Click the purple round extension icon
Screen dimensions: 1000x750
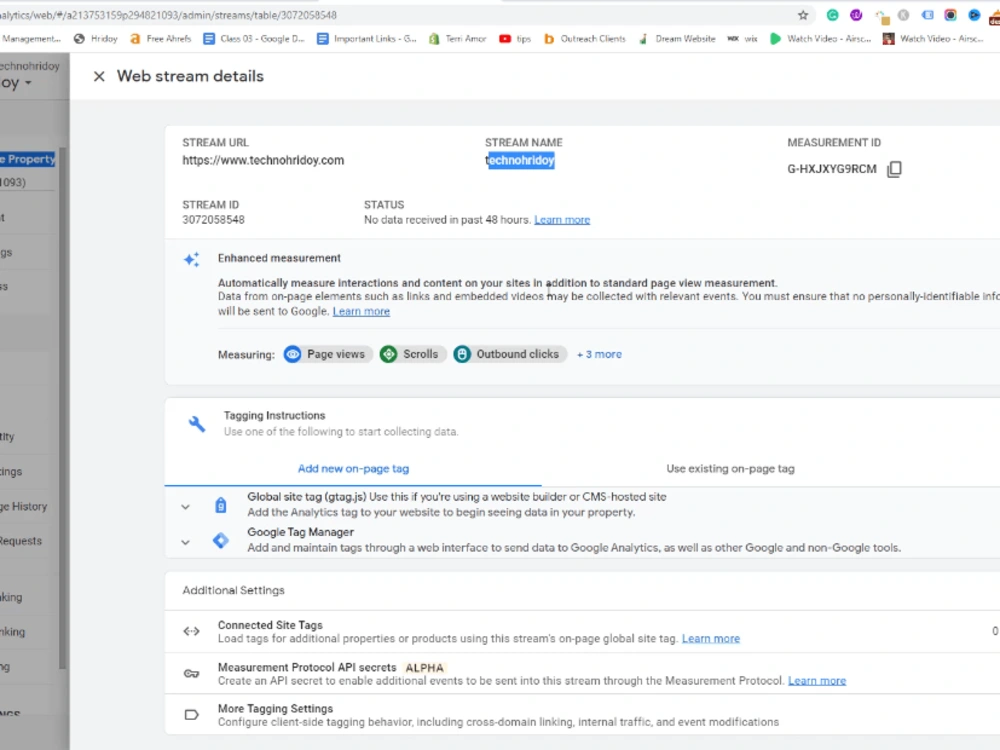(856, 15)
